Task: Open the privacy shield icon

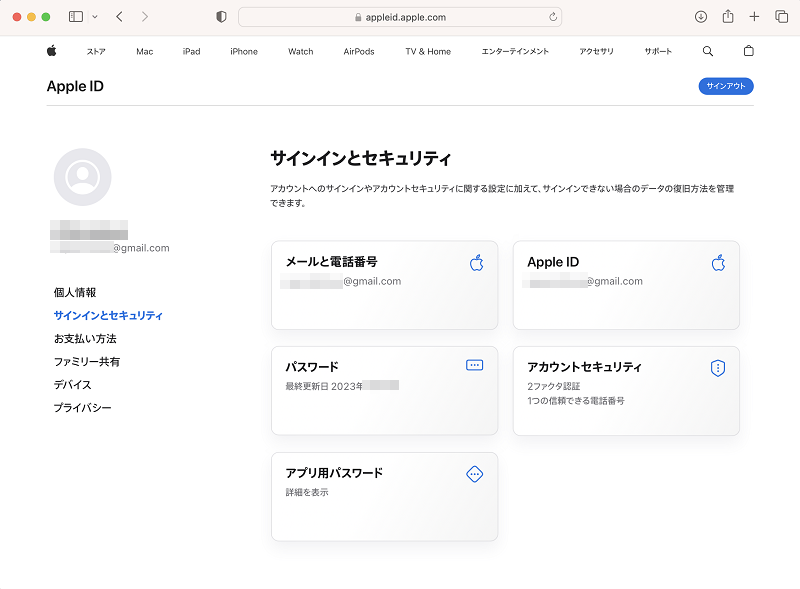Action: tap(221, 17)
